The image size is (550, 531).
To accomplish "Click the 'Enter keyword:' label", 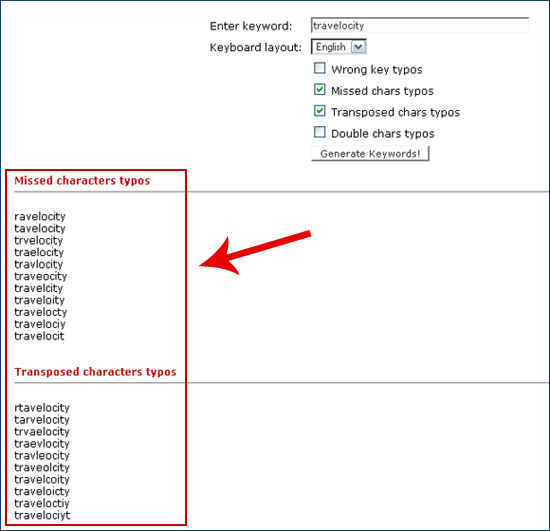I will pos(251,26).
